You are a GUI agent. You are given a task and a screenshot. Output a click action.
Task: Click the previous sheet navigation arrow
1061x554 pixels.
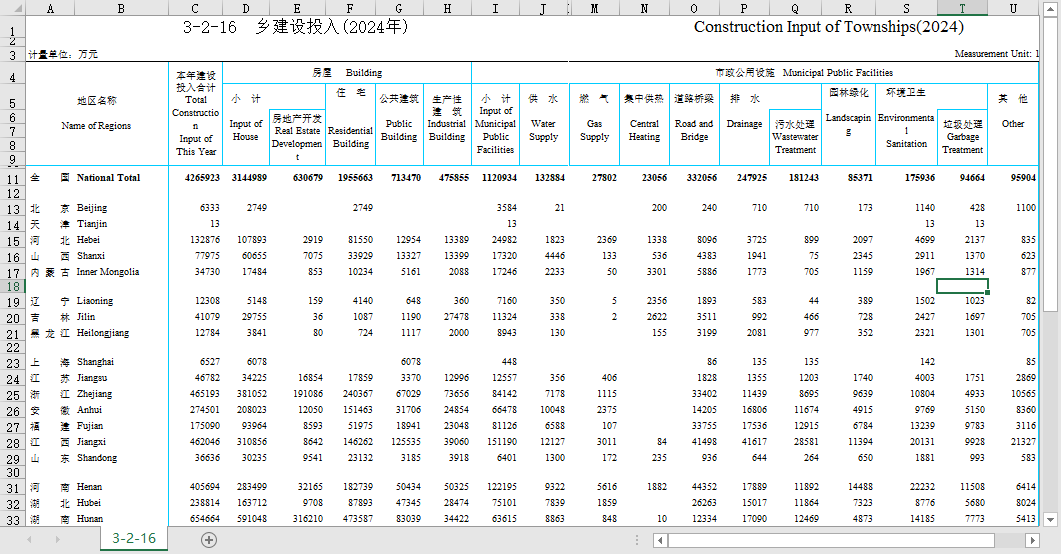[29, 539]
